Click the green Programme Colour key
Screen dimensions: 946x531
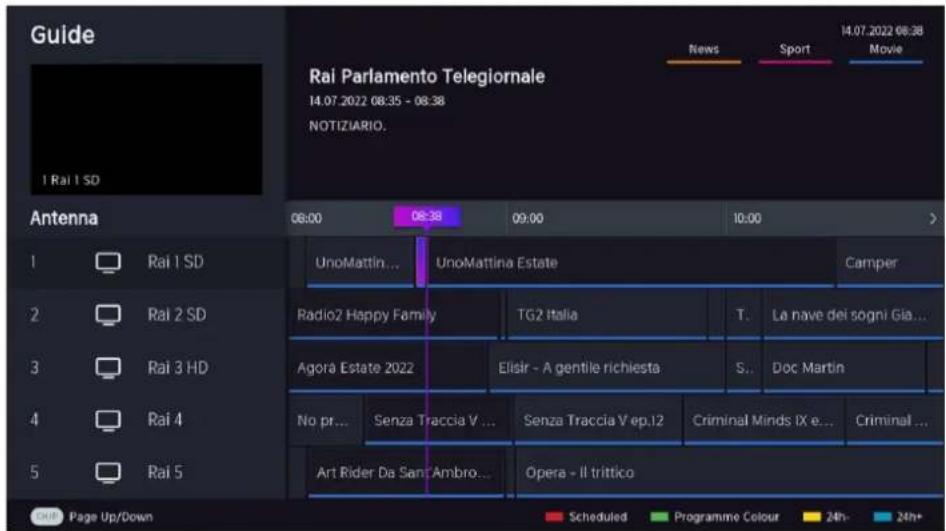pos(715,517)
